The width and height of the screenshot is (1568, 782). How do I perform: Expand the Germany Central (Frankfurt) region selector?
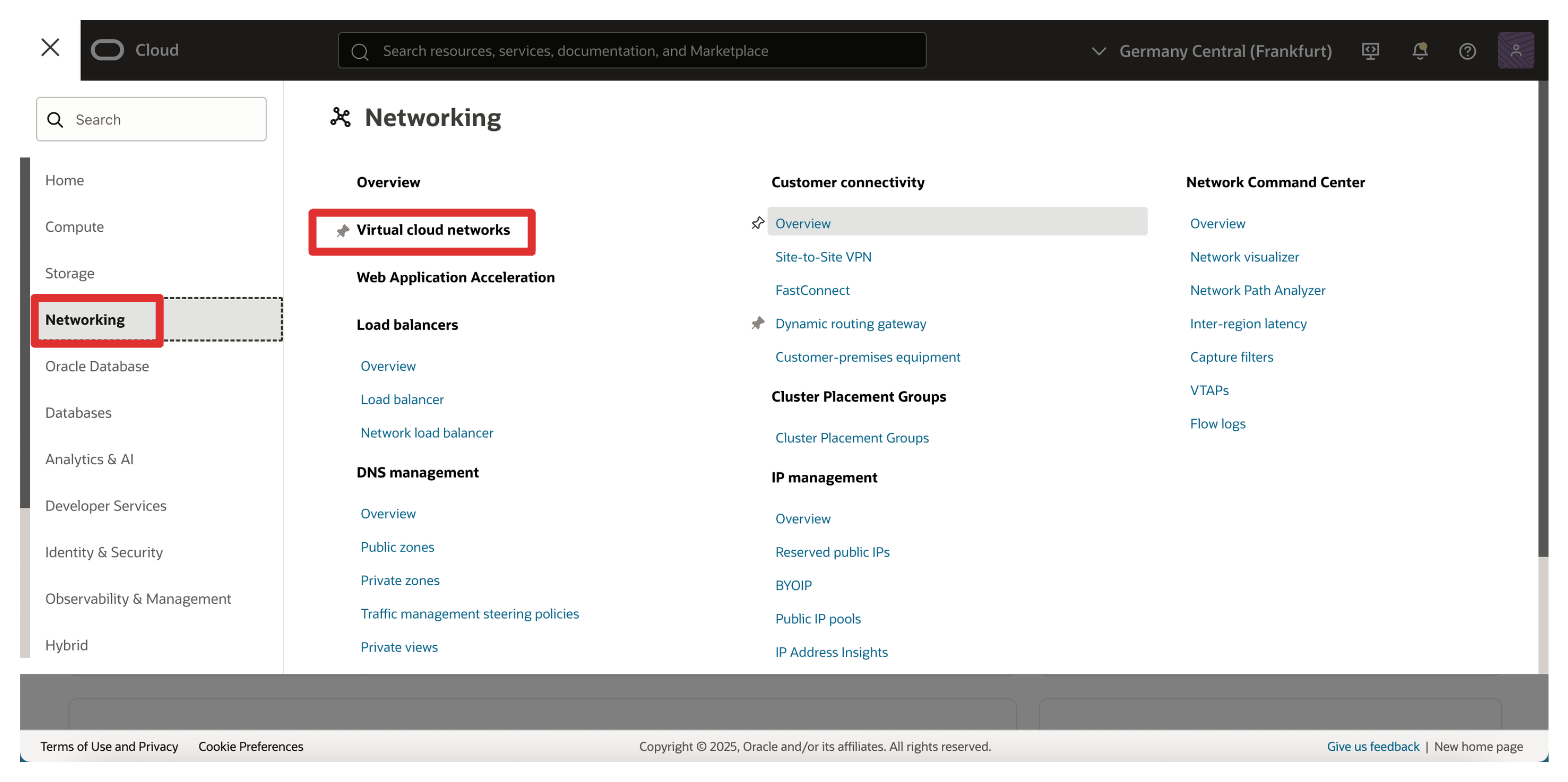coord(1211,51)
